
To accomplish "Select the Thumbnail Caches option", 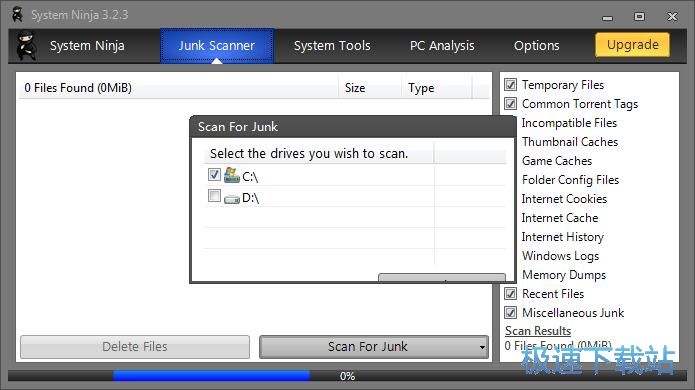I will (570, 142).
